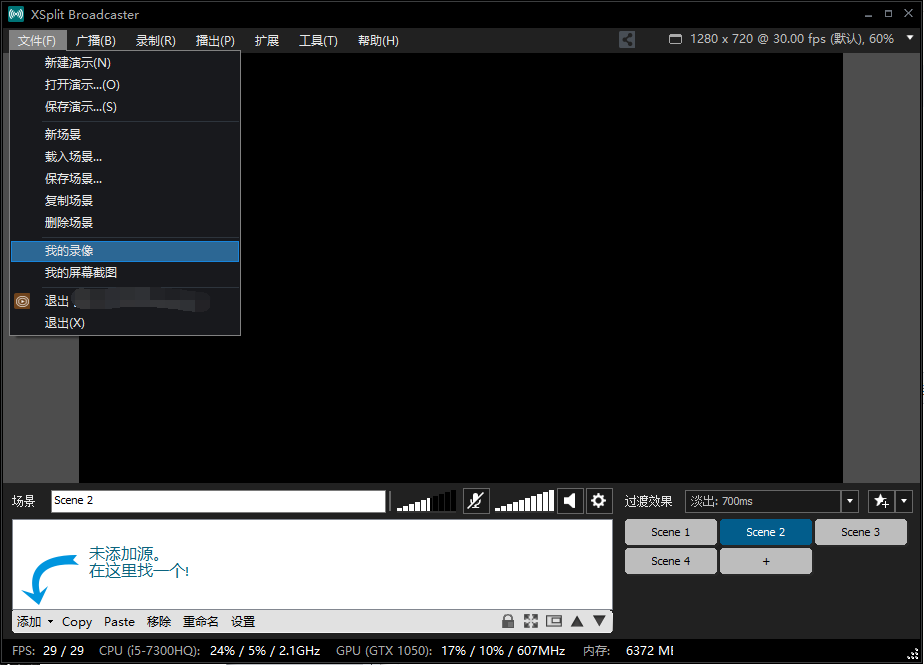Open the 录制(R) menu
This screenshot has height=665, width=924.
156,41
